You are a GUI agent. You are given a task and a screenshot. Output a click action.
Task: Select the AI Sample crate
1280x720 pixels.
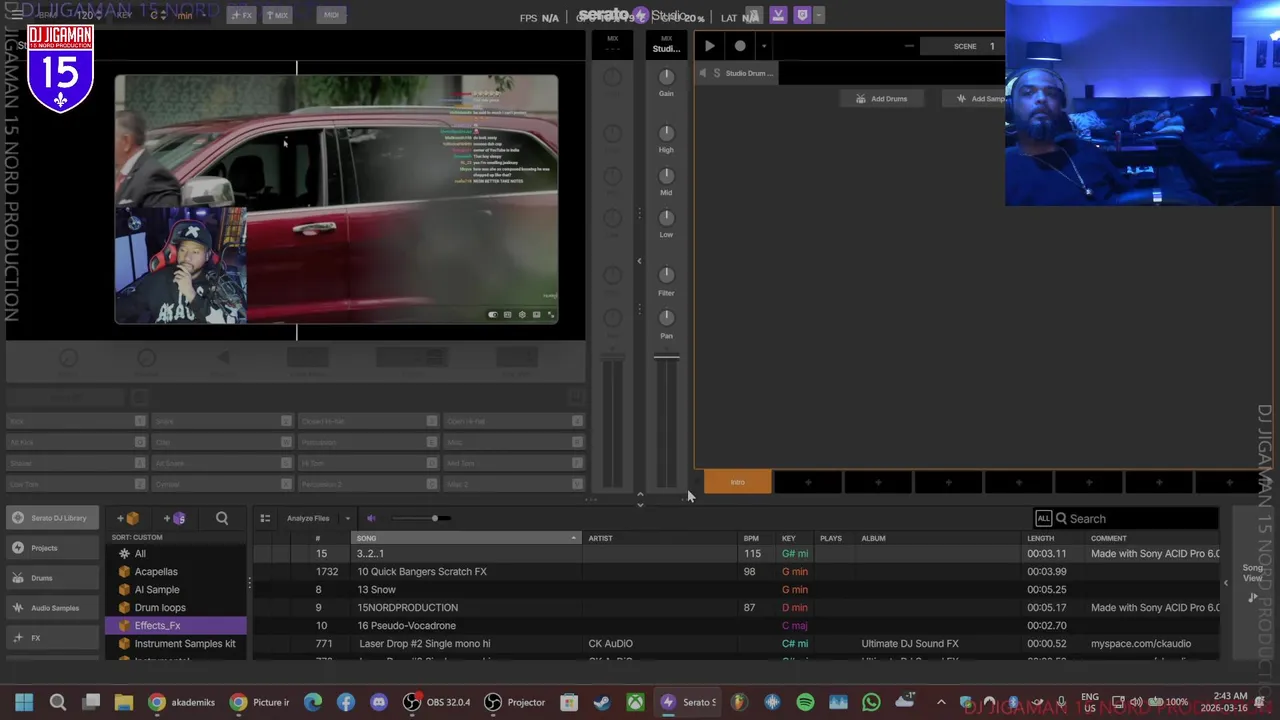pos(176,590)
